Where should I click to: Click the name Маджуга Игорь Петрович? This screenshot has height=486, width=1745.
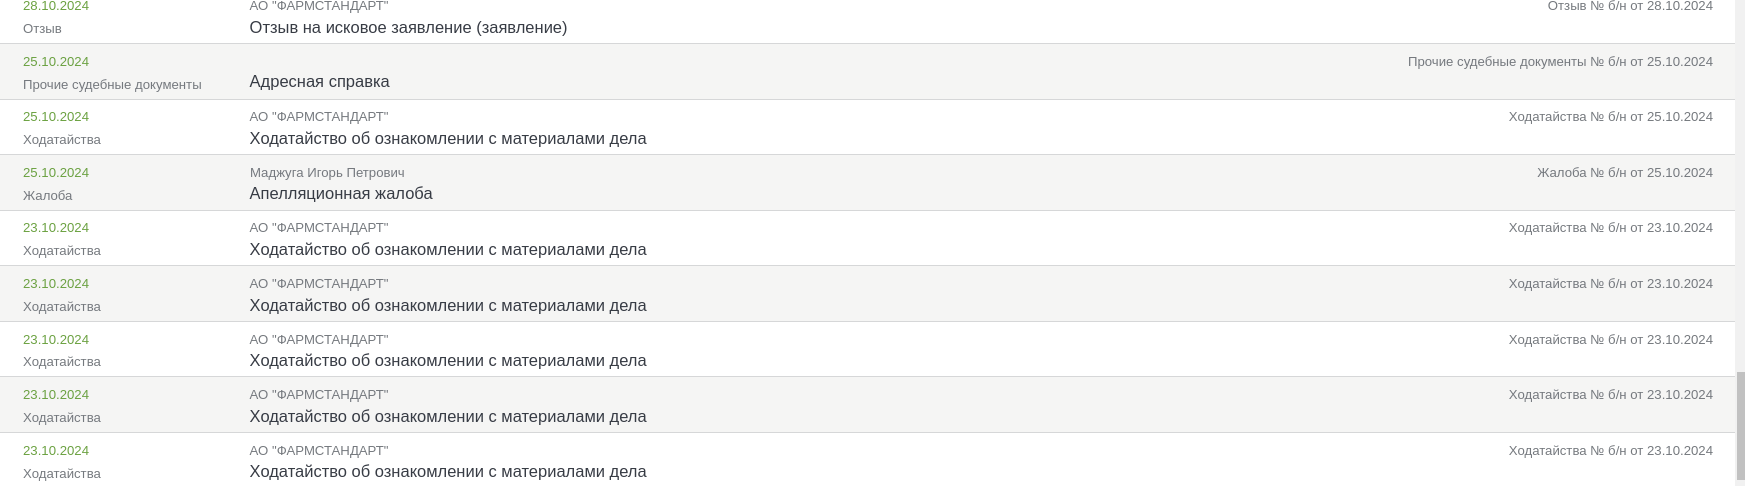[327, 173]
